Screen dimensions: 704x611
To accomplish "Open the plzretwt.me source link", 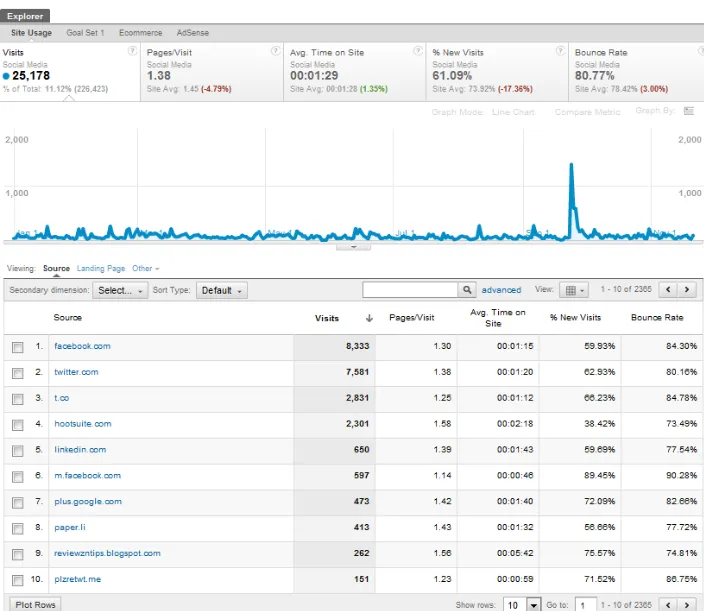I will [x=78, y=579].
